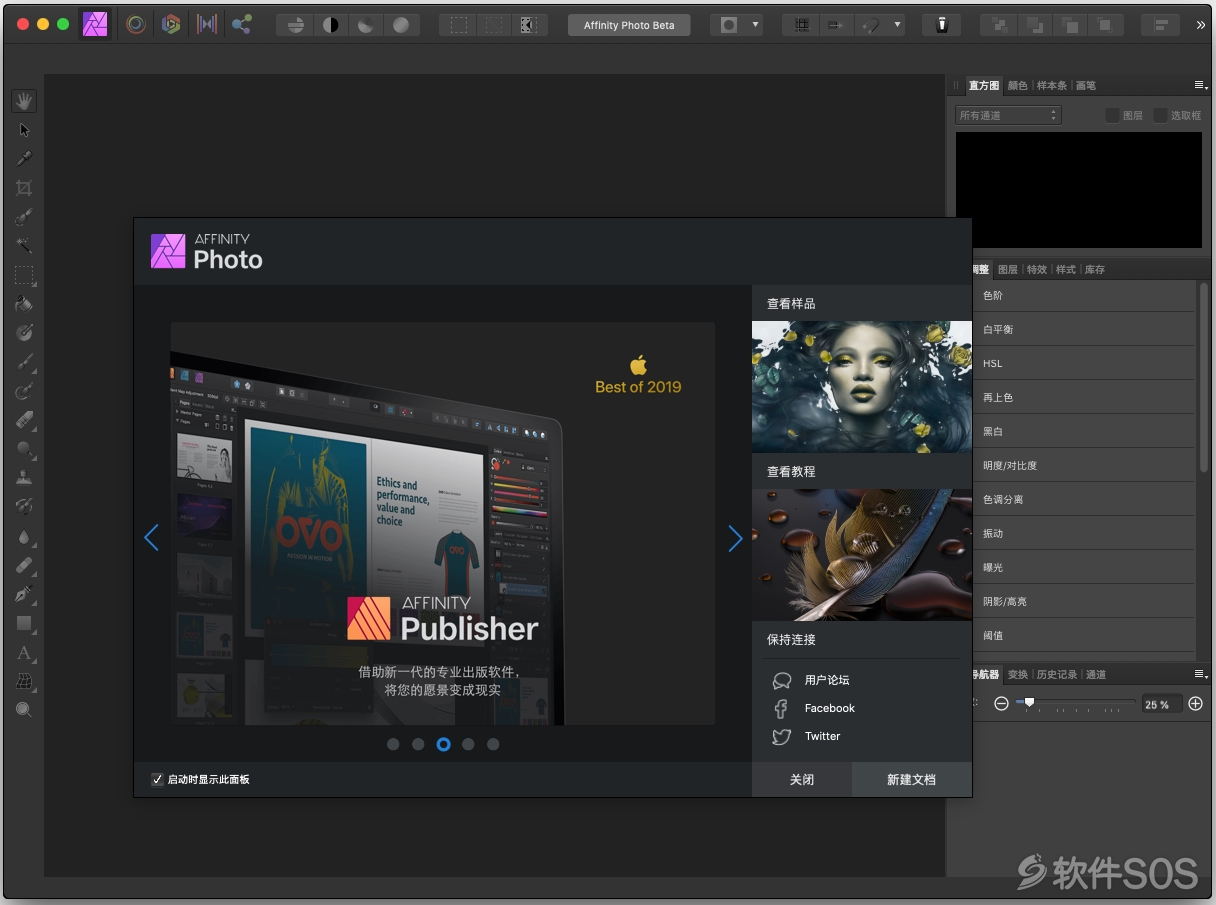Open the 所有通道 channel dropdown
Viewport: 1216px width, 905px height.
coord(1008,115)
